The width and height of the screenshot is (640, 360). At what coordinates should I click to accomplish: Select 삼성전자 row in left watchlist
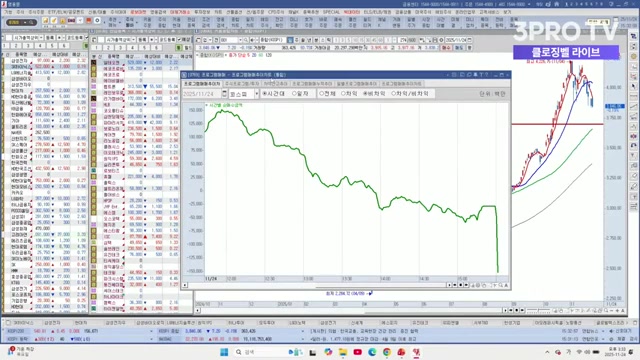tap(45, 60)
